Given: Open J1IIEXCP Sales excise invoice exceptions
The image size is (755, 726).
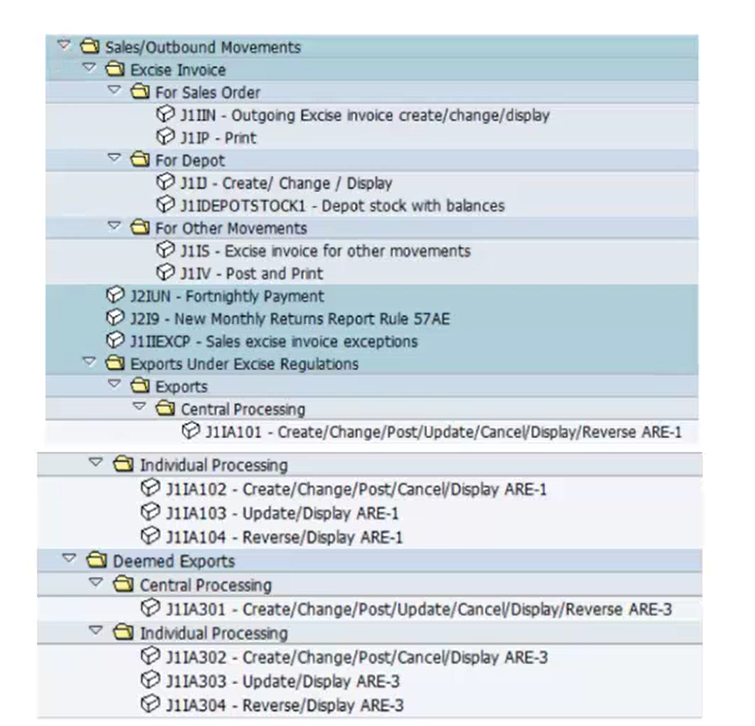Looking at the screenshot, I should [x=274, y=342].
